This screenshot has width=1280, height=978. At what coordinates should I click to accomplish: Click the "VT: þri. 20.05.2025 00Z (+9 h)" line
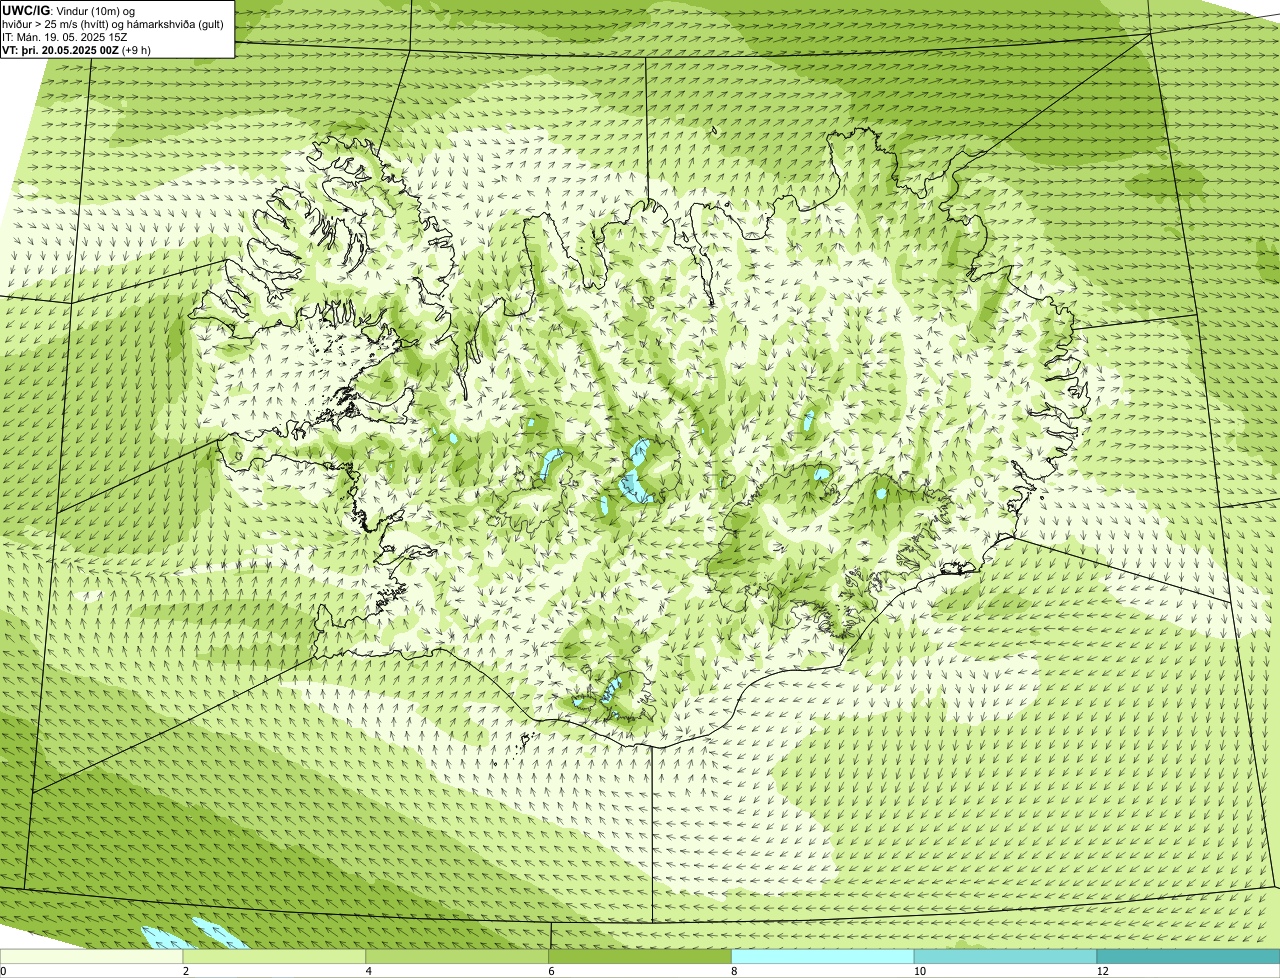77,49
